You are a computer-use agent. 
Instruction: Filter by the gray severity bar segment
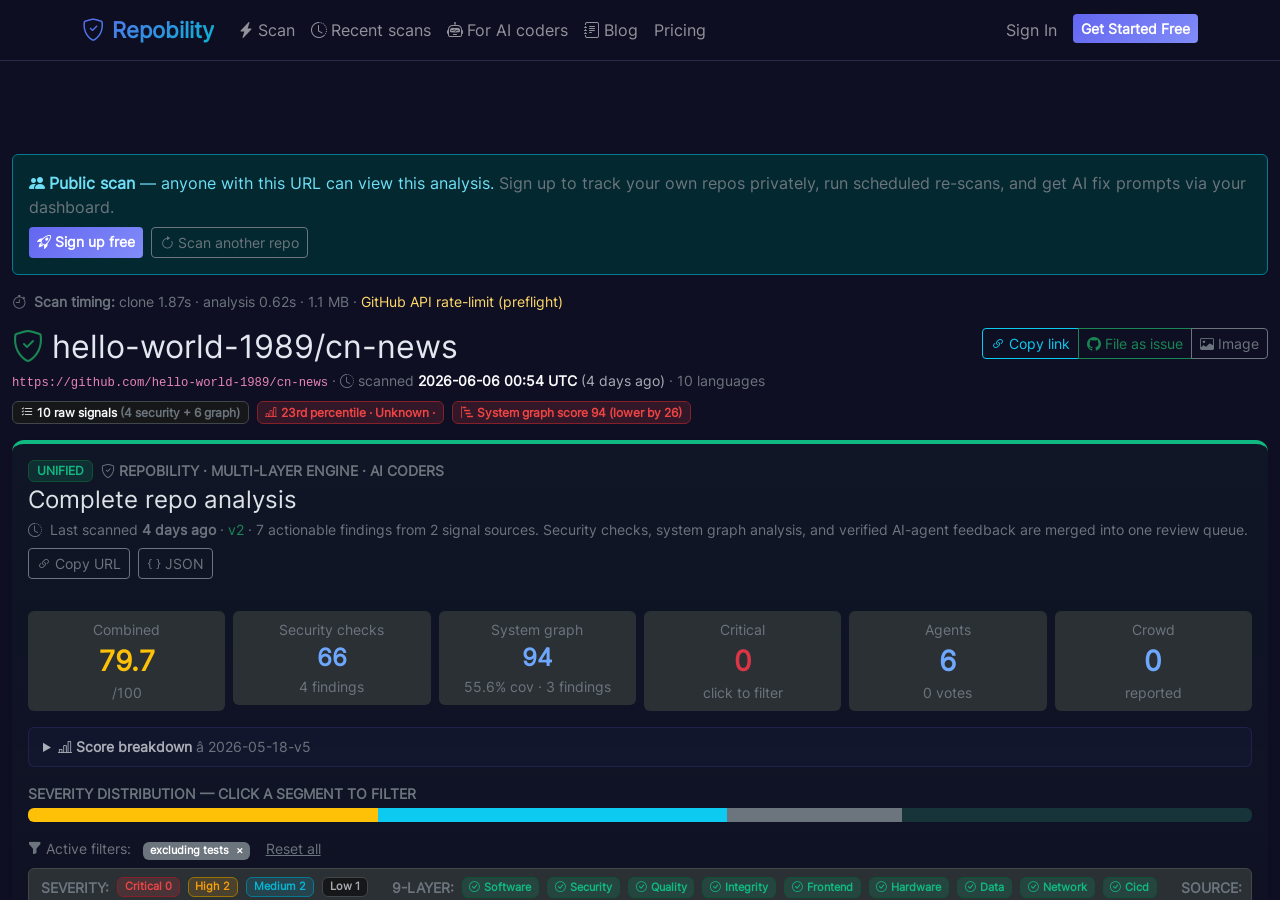(x=814, y=815)
